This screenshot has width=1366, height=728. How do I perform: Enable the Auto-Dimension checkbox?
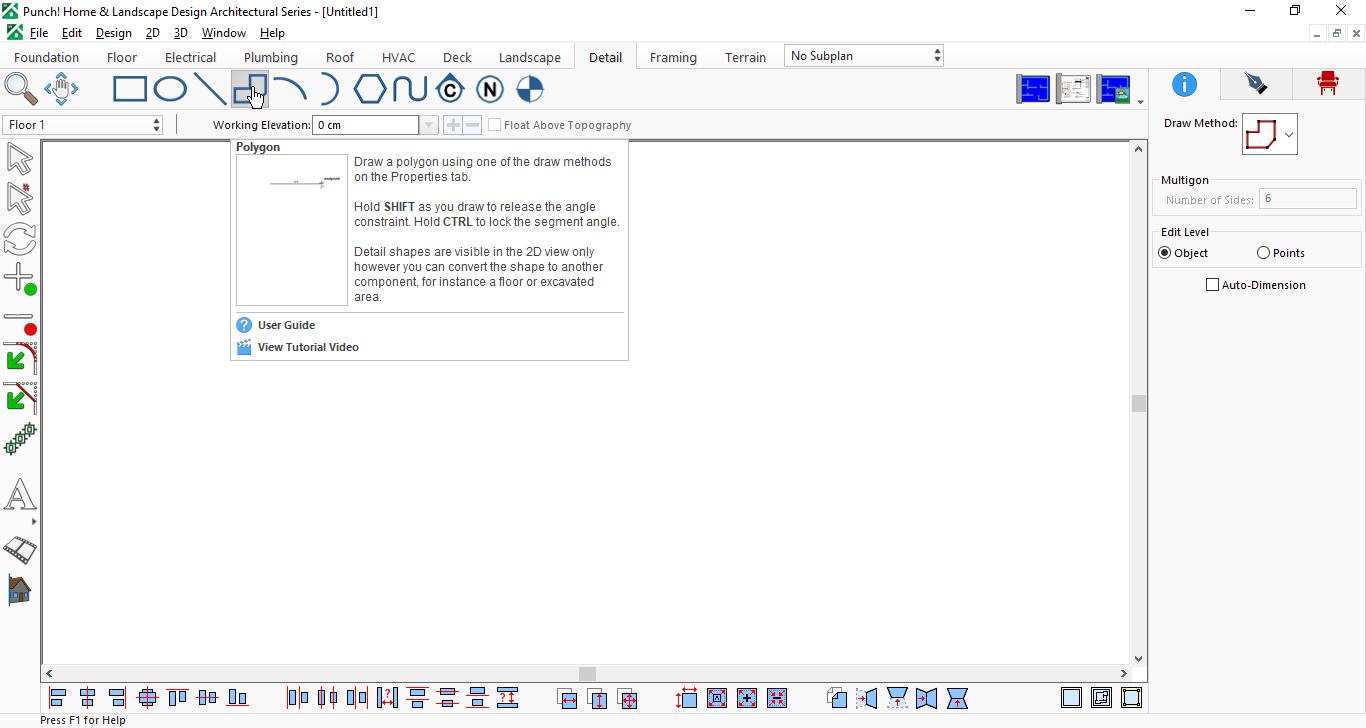pyautogui.click(x=1213, y=285)
